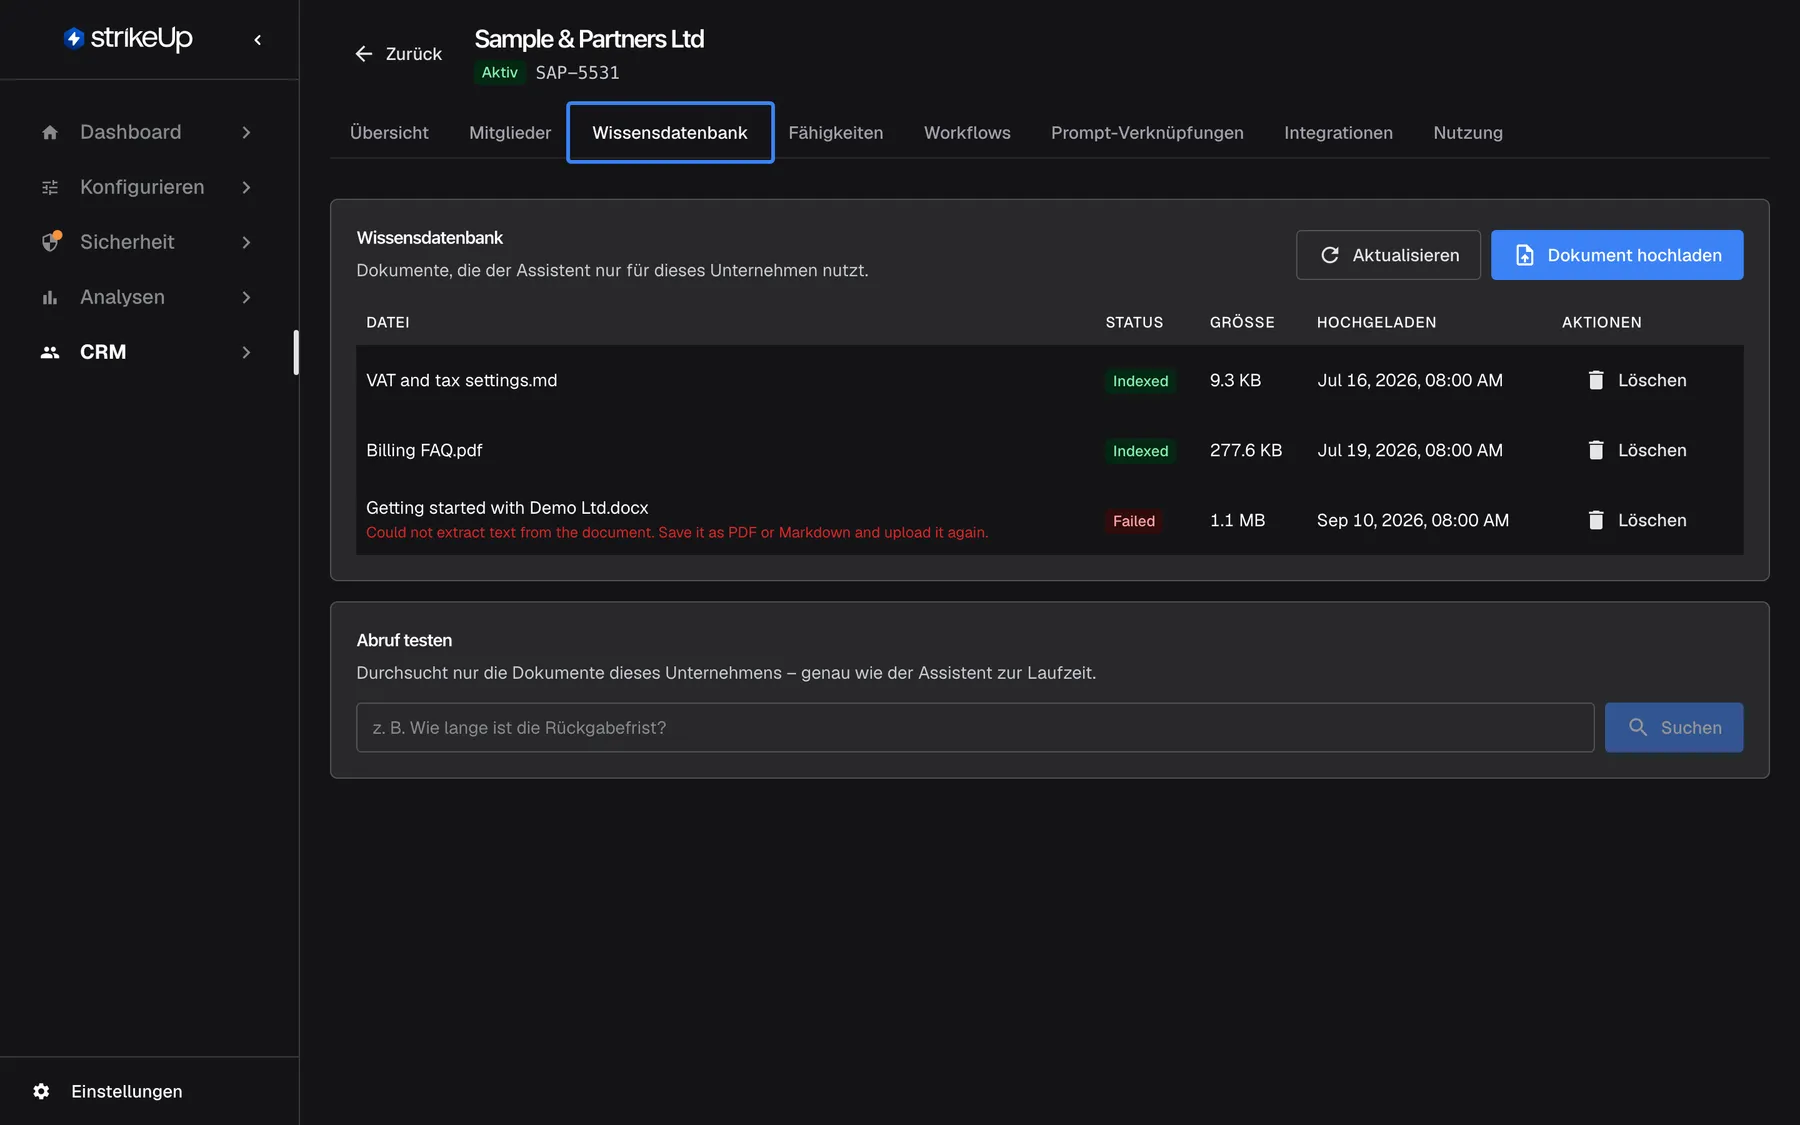Click the trash icon for Billing FAQ.pdf
Viewport: 1800px width, 1125px height.
coord(1596,450)
